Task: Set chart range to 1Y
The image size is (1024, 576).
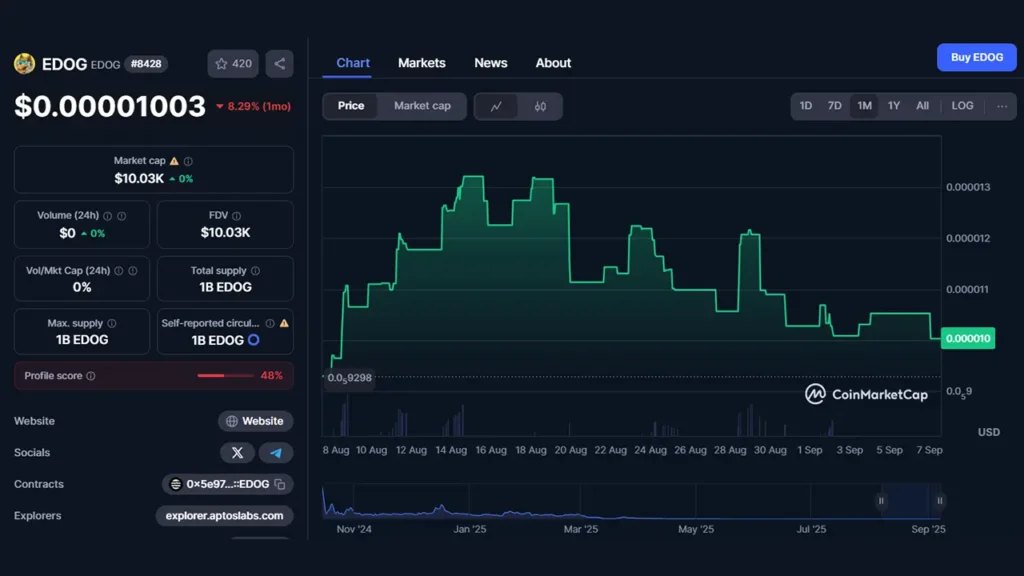Action: click(893, 106)
